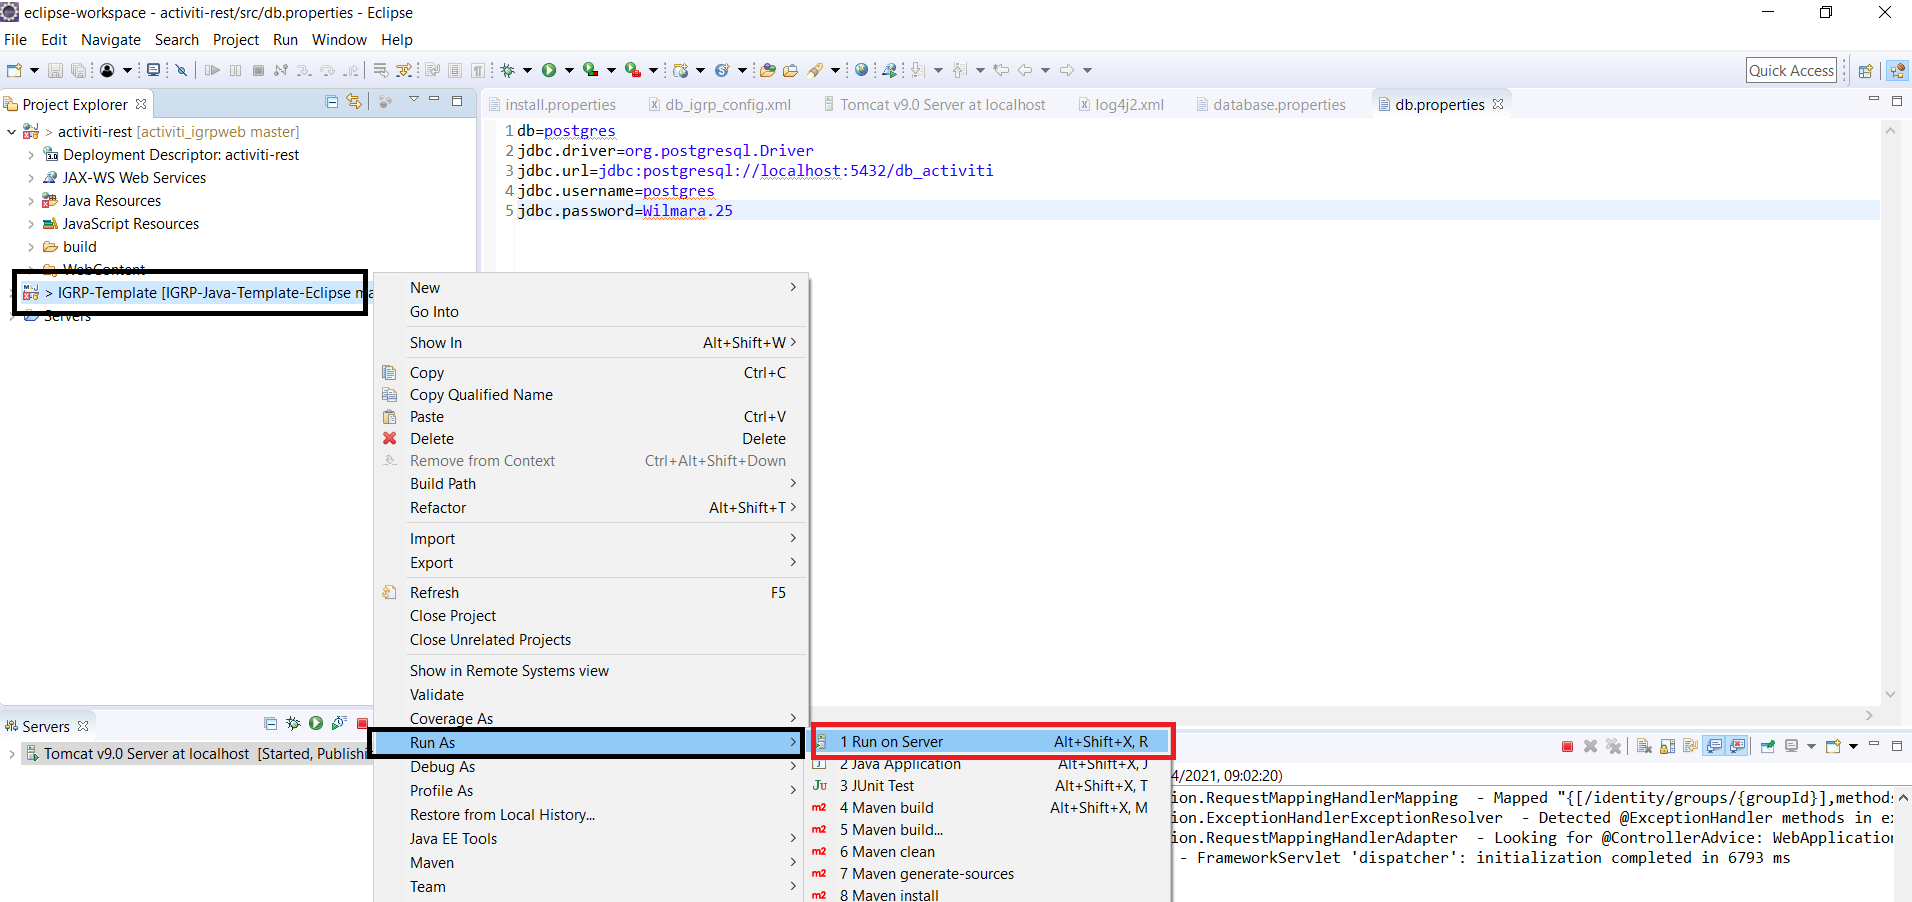The image size is (1912, 902).
Task: Open Project Explorer view menu arrow
Action: [x=413, y=99]
